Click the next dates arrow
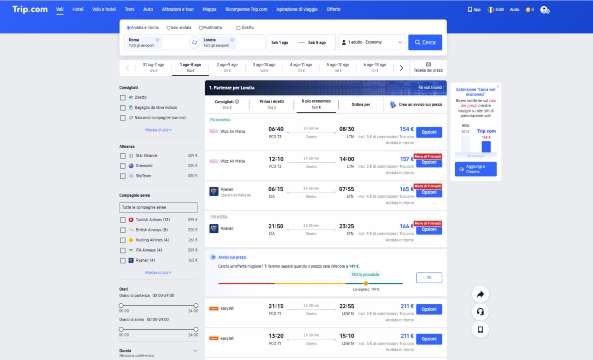This screenshot has height=360, width=593. point(401,68)
